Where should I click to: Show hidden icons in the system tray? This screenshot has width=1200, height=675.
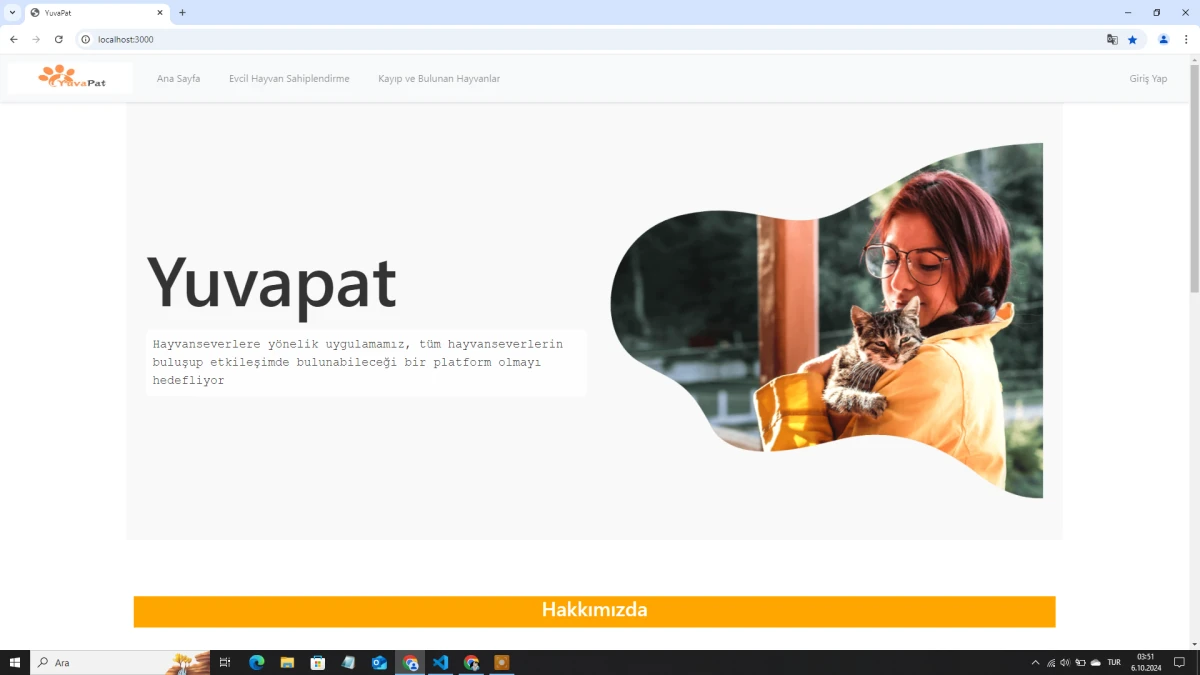point(1035,662)
